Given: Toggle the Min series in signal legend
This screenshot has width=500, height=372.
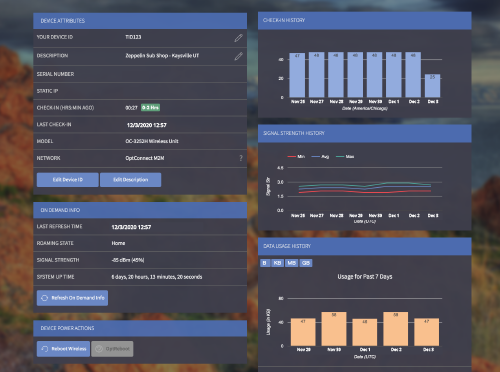Looking at the screenshot, I should (296, 156).
